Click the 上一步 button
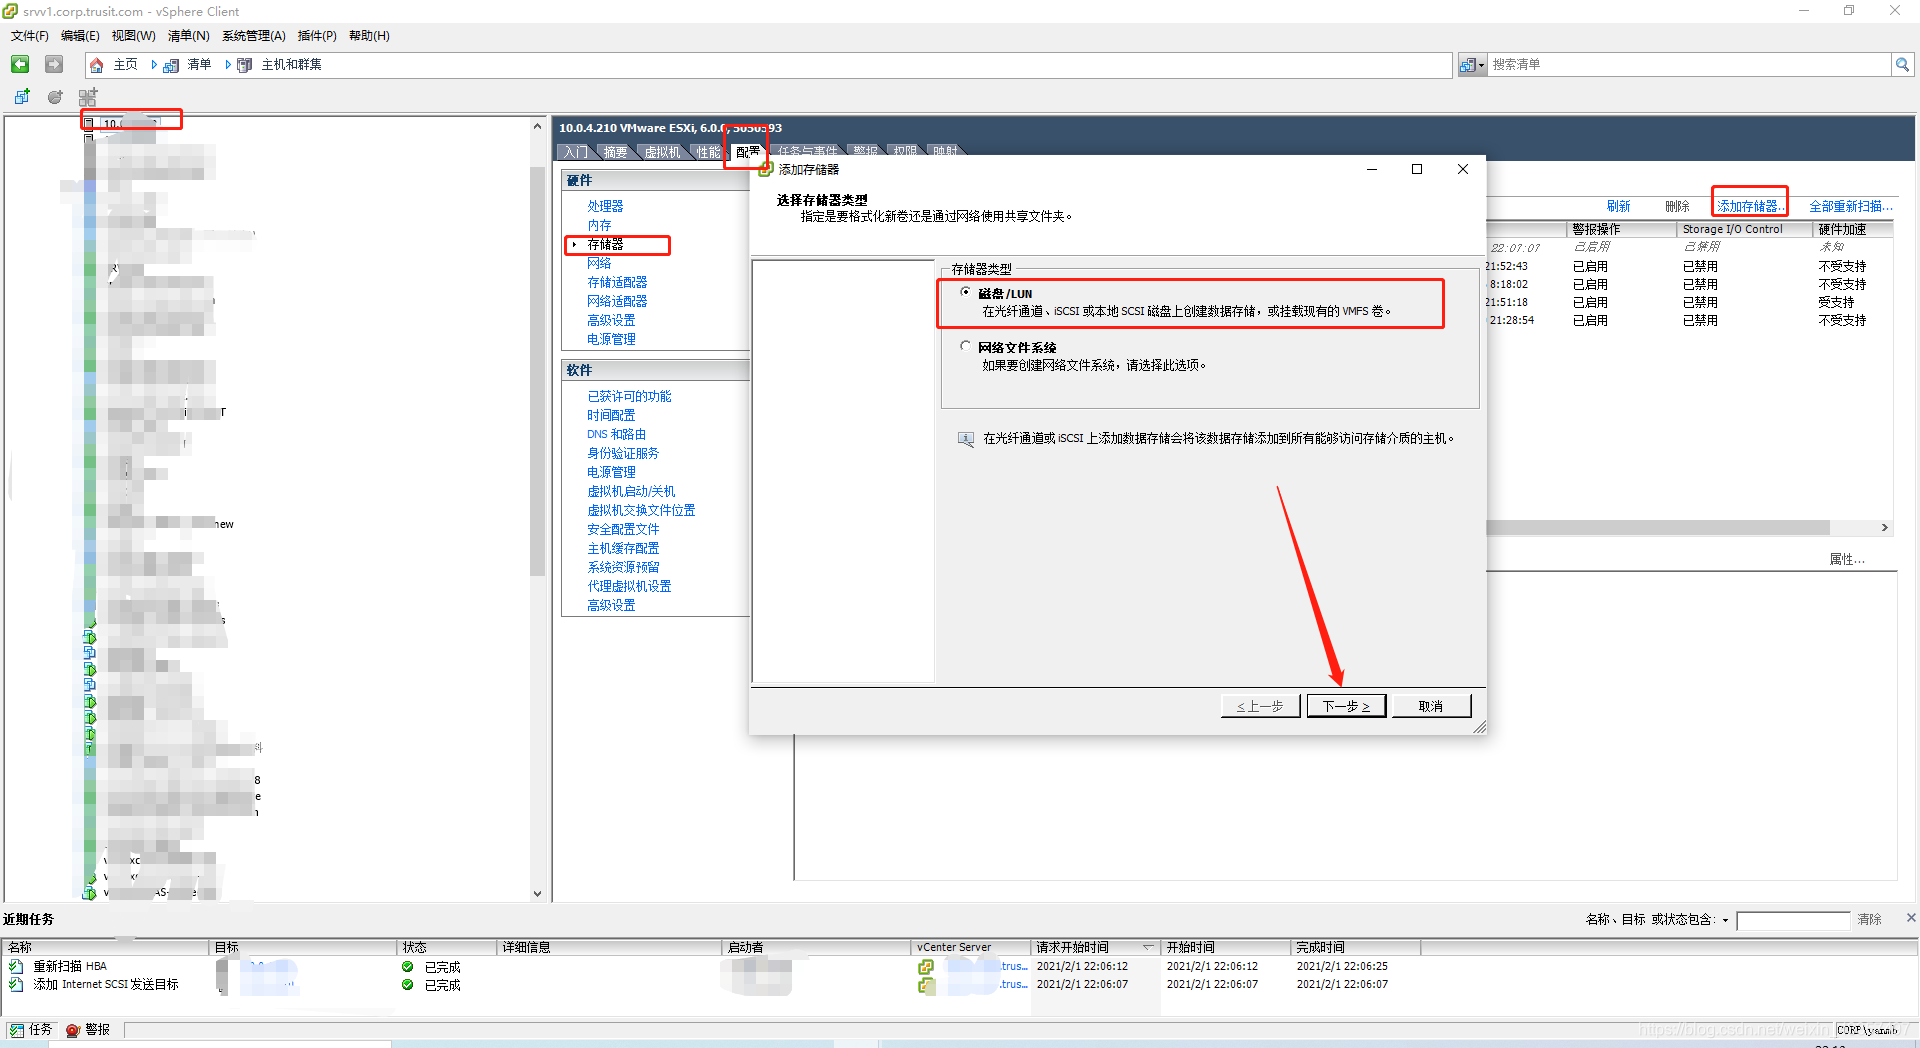 [1260, 706]
